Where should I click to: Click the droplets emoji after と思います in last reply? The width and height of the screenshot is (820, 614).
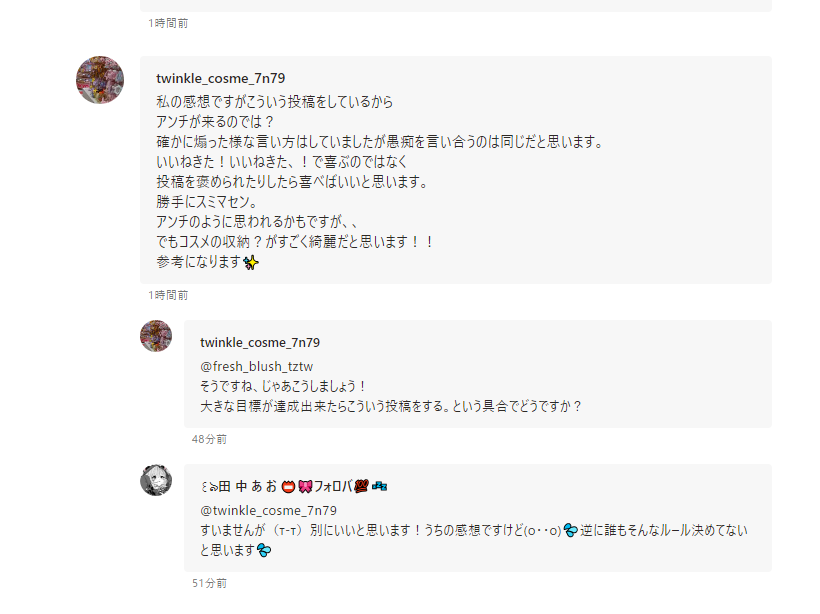[x=263, y=550]
